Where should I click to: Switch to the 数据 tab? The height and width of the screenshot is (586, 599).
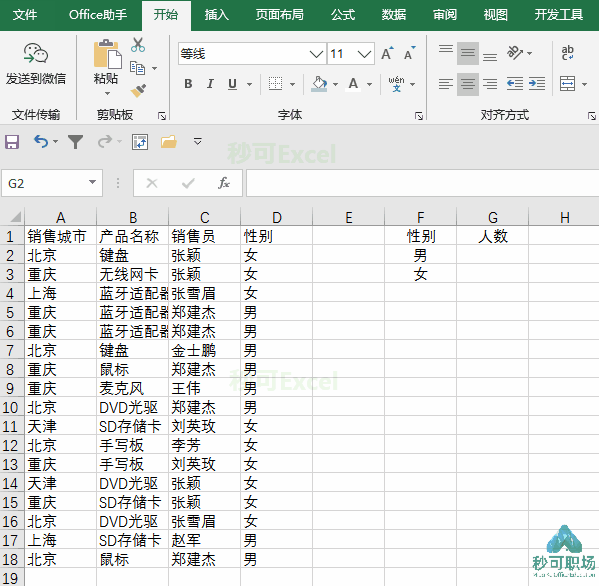click(x=393, y=15)
